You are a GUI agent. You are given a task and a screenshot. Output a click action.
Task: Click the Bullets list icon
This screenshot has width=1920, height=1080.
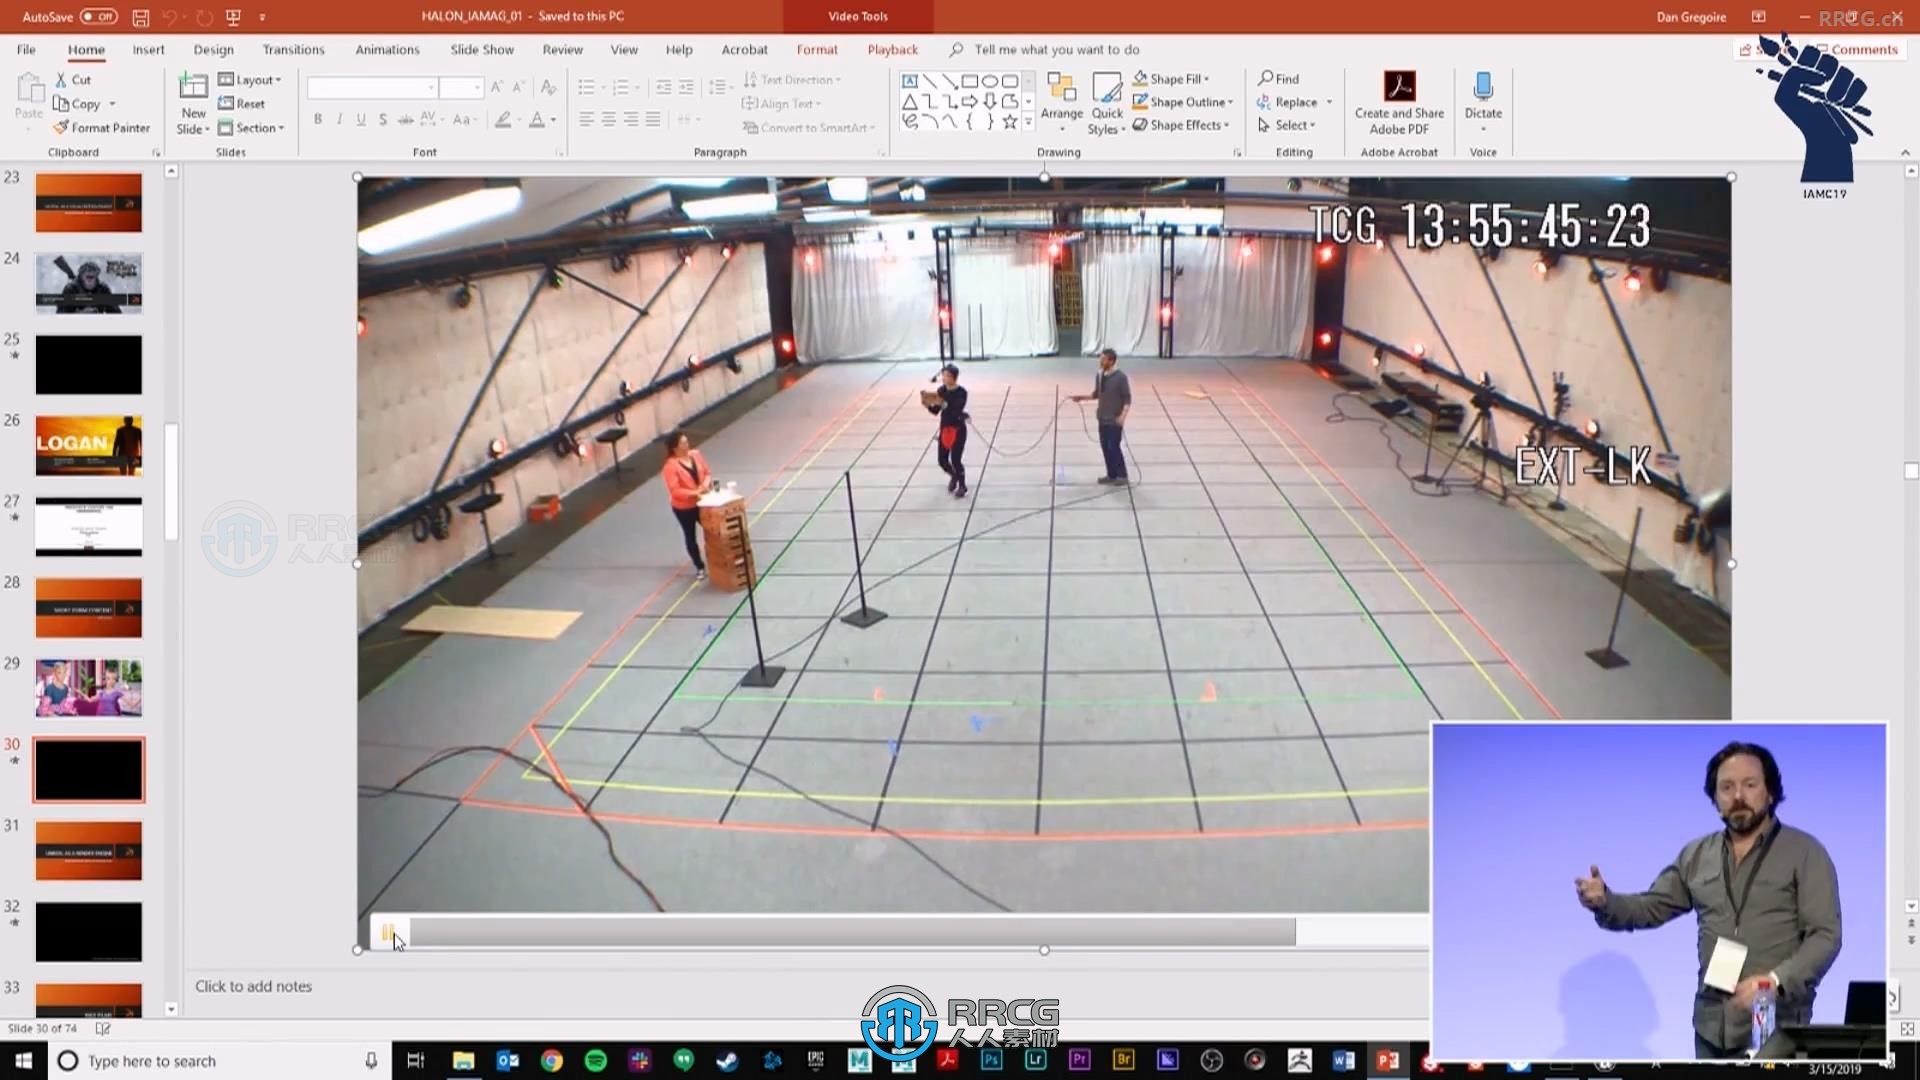coord(586,88)
